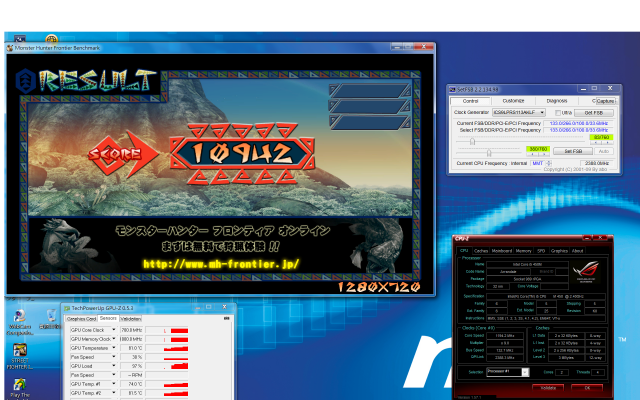640x400 pixels.
Task: Open the Mainboard tab in CPU-Z
Action: (x=502, y=251)
